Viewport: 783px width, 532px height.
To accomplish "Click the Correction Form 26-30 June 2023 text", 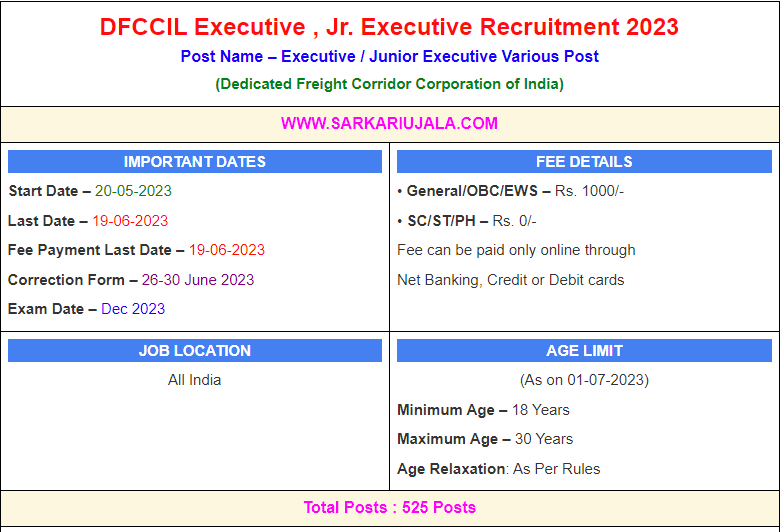I will click(198, 280).
